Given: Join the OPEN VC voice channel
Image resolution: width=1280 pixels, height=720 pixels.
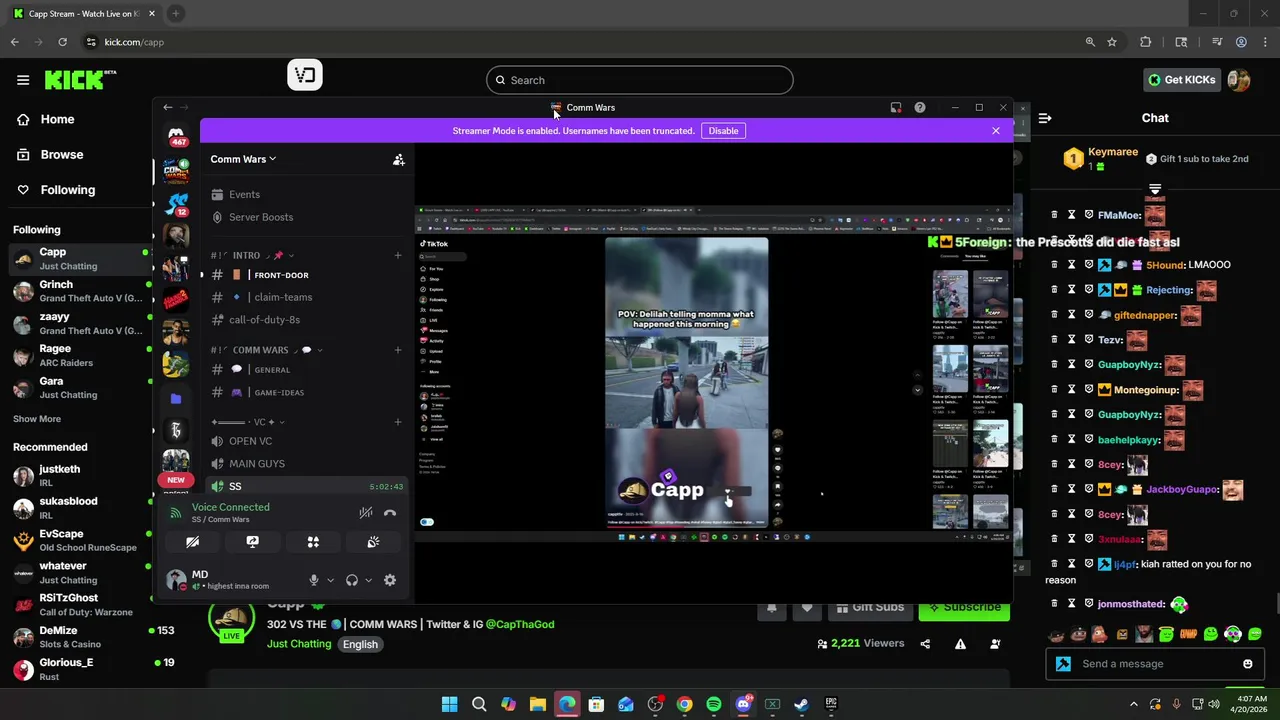Looking at the screenshot, I should 305,441.
